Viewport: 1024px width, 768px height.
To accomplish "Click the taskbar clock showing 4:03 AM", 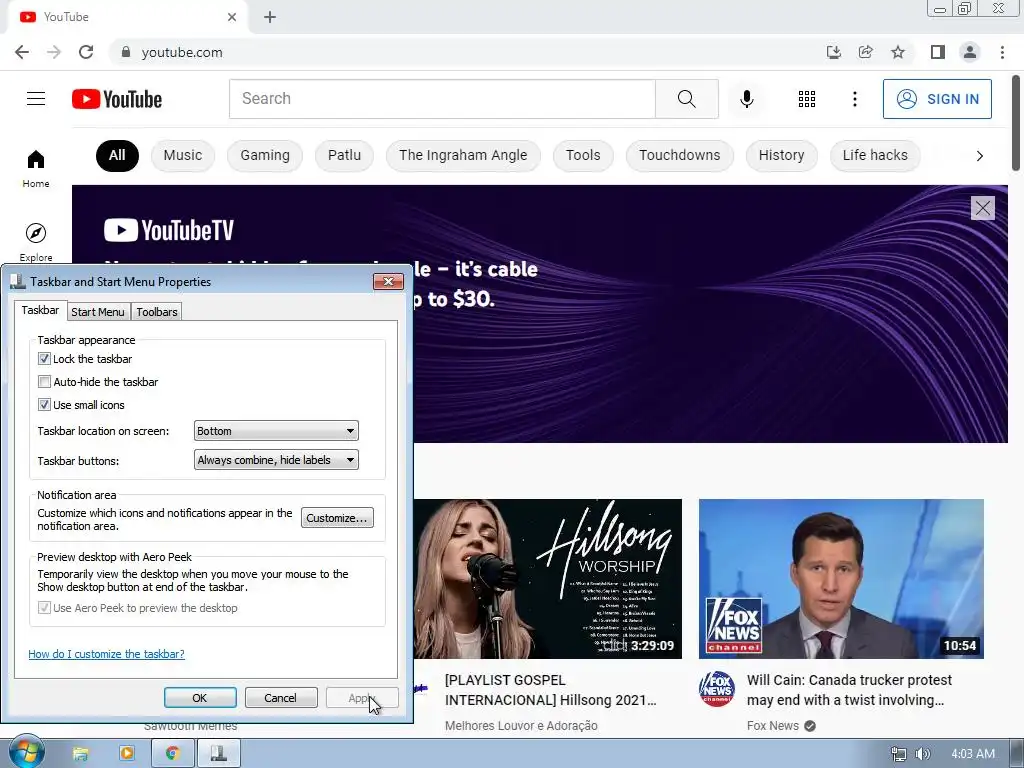I will (973, 754).
